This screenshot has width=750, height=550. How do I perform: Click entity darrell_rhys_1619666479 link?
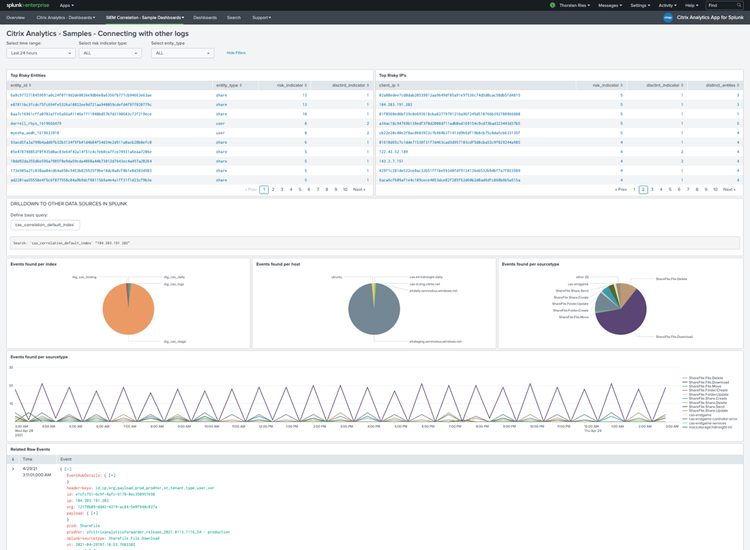pyautogui.click(x=36, y=123)
